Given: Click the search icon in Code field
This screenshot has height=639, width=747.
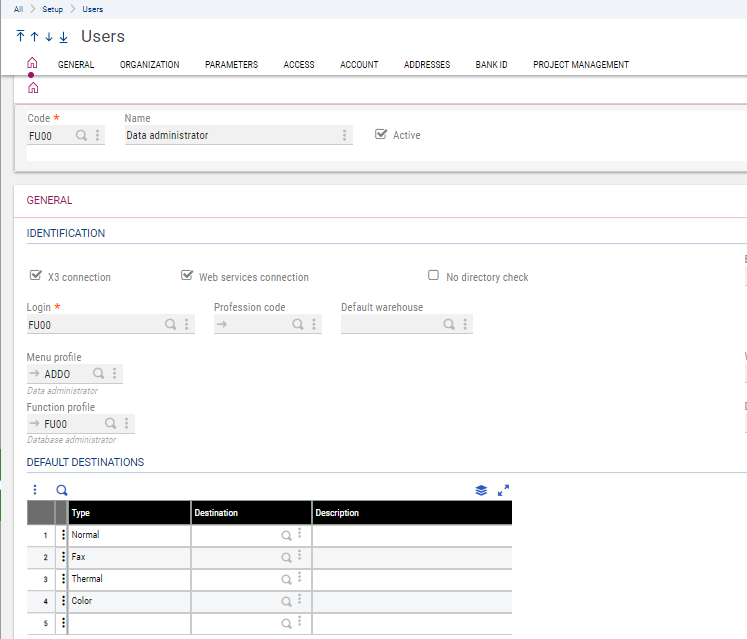Looking at the screenshot, I should coord(82,135).
